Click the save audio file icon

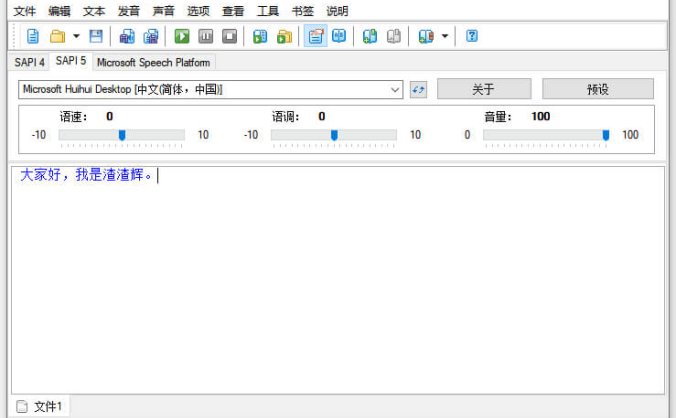pyautogui.click(x=127, y=36)
